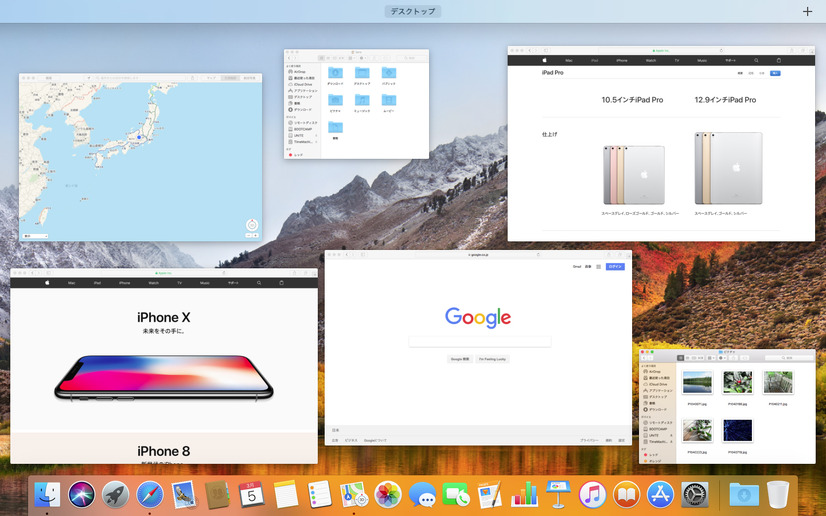This screenshot has width=826, height=516.
Task: Open view dropdown at Maps bottom-left
Action: pos(35,236)
